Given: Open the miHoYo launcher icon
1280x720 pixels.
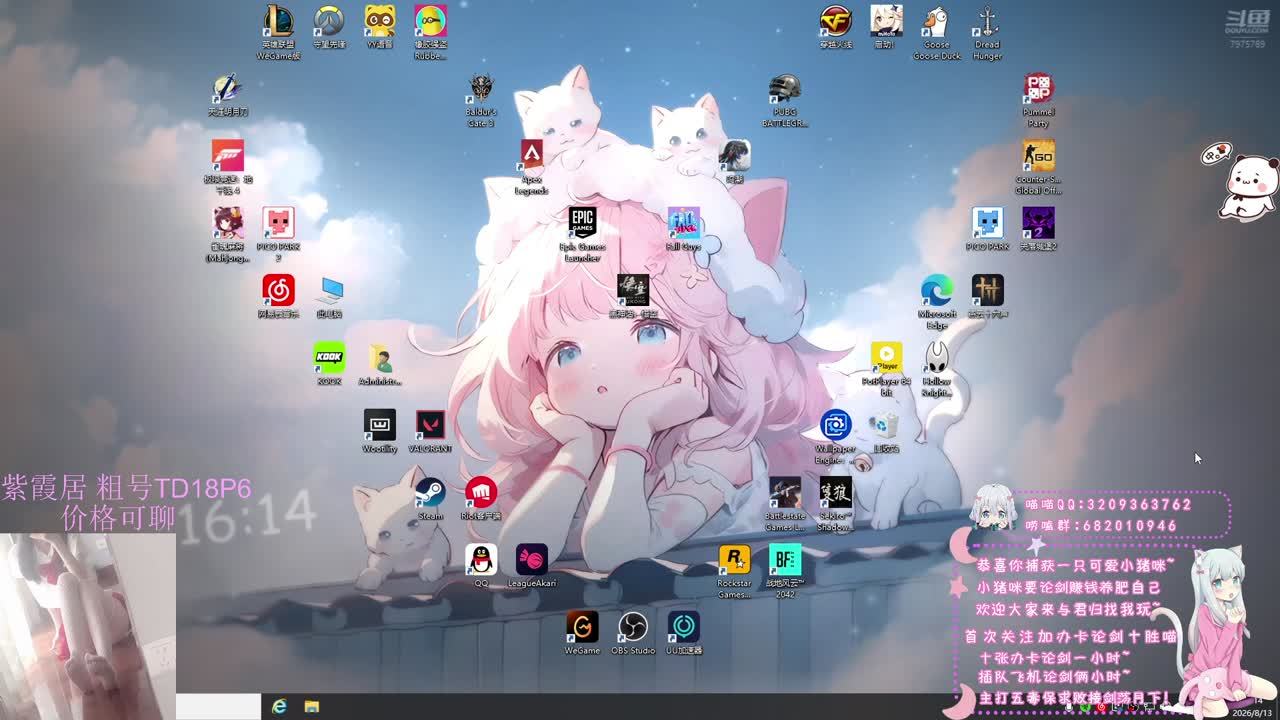Looking at the screenshot, I should click(886, 21).
